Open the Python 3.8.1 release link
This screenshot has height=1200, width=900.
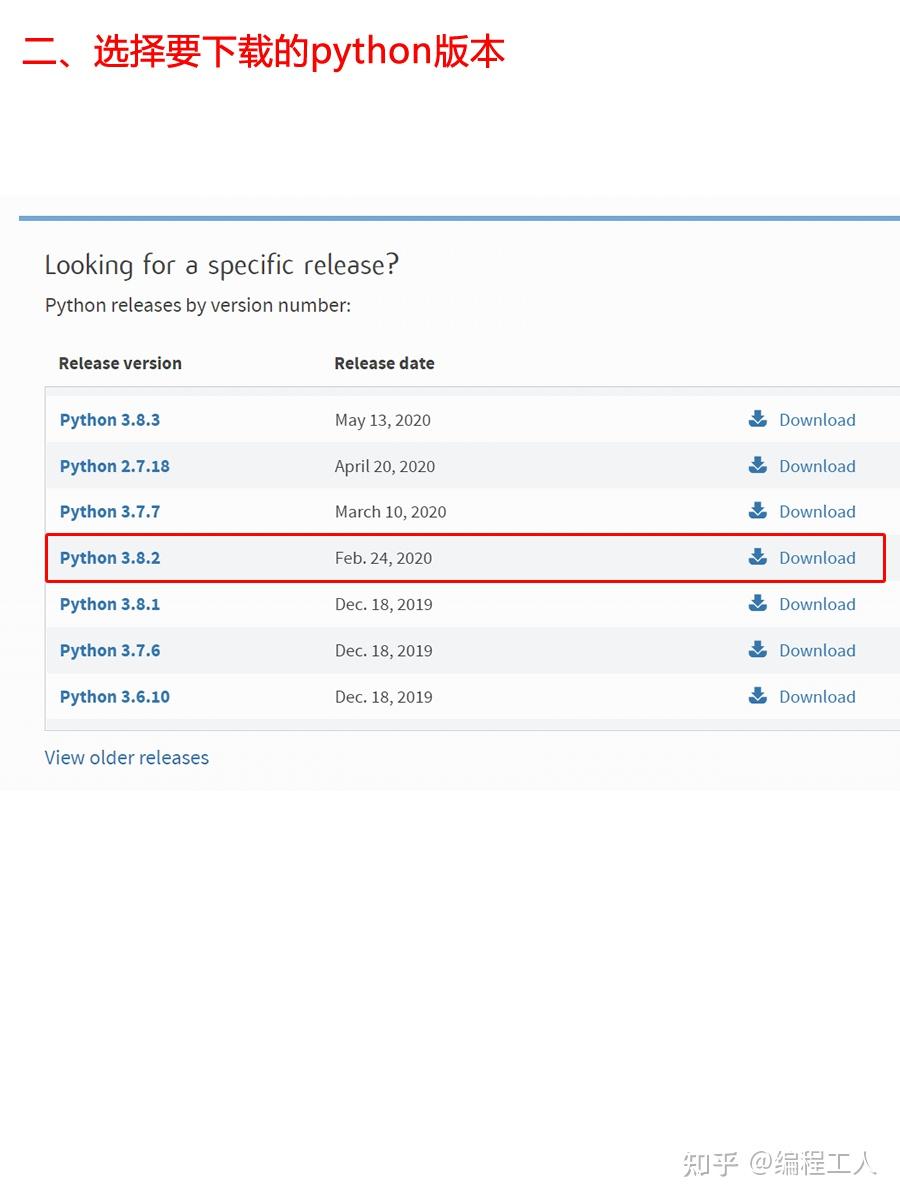(x=110, y=604)
